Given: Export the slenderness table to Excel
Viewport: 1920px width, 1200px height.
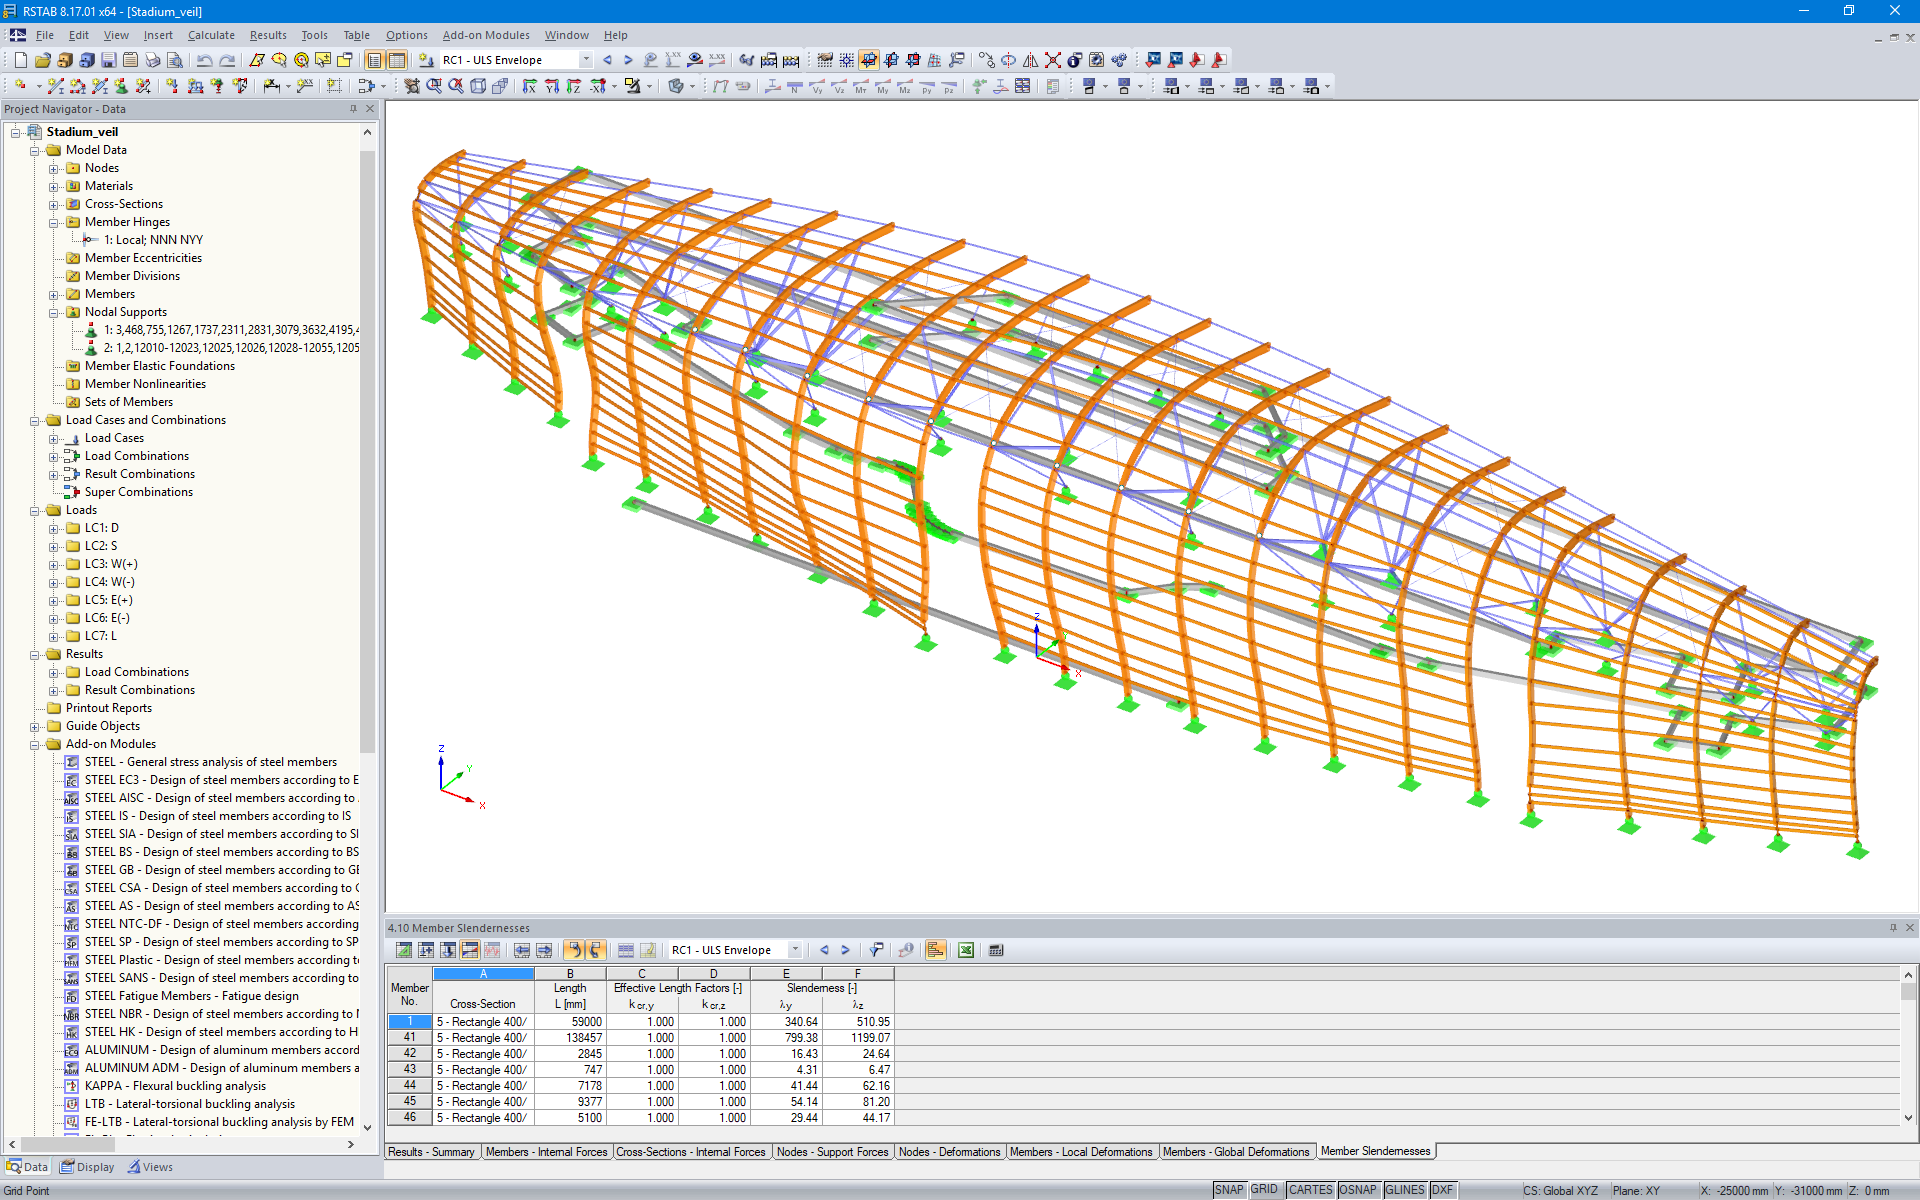Looking at the screenshot, I should click(x=965, y=950).
